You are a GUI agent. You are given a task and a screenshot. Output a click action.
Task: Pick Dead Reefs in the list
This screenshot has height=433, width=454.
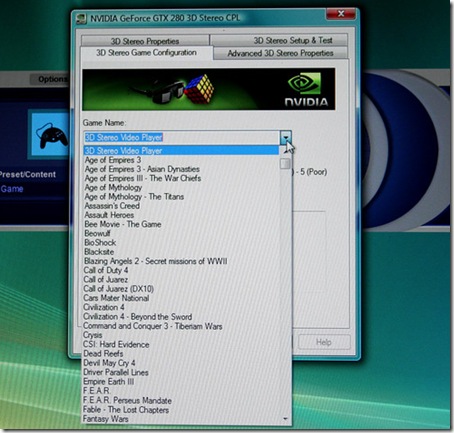pyautogui.click(x=181, y=354)
